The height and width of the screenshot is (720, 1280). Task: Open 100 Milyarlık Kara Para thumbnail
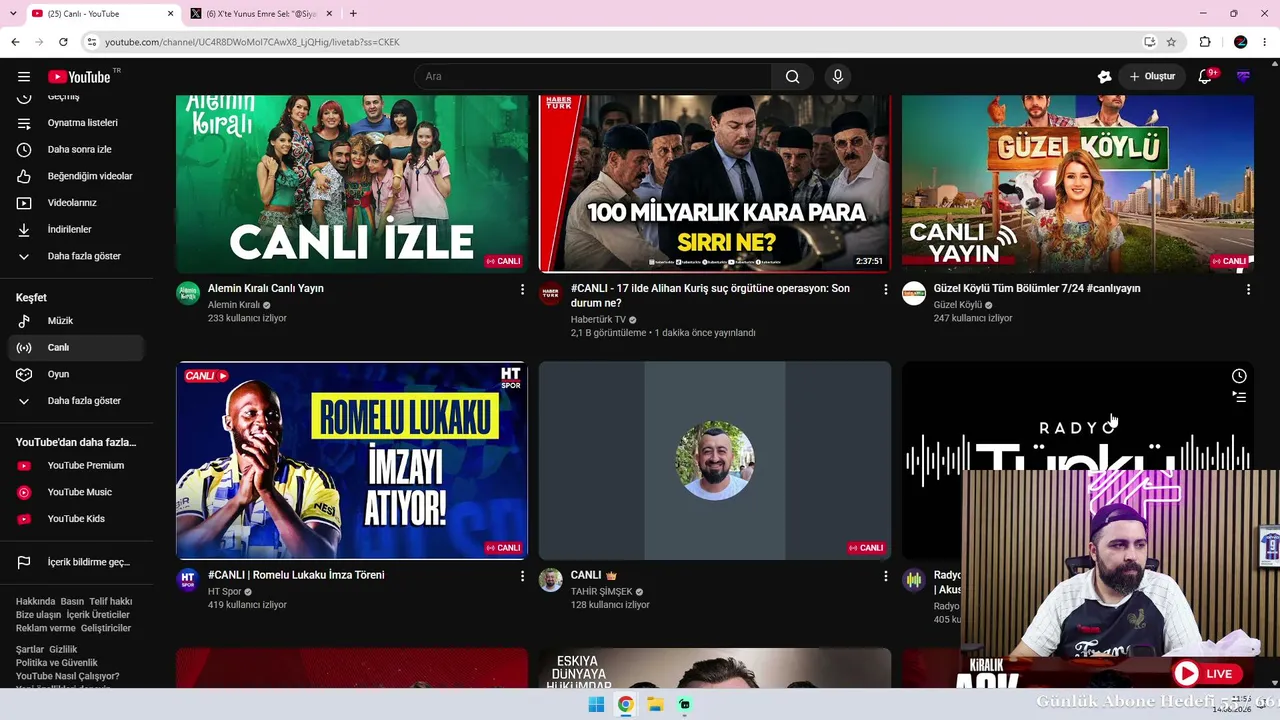click(x=715, y=184)
